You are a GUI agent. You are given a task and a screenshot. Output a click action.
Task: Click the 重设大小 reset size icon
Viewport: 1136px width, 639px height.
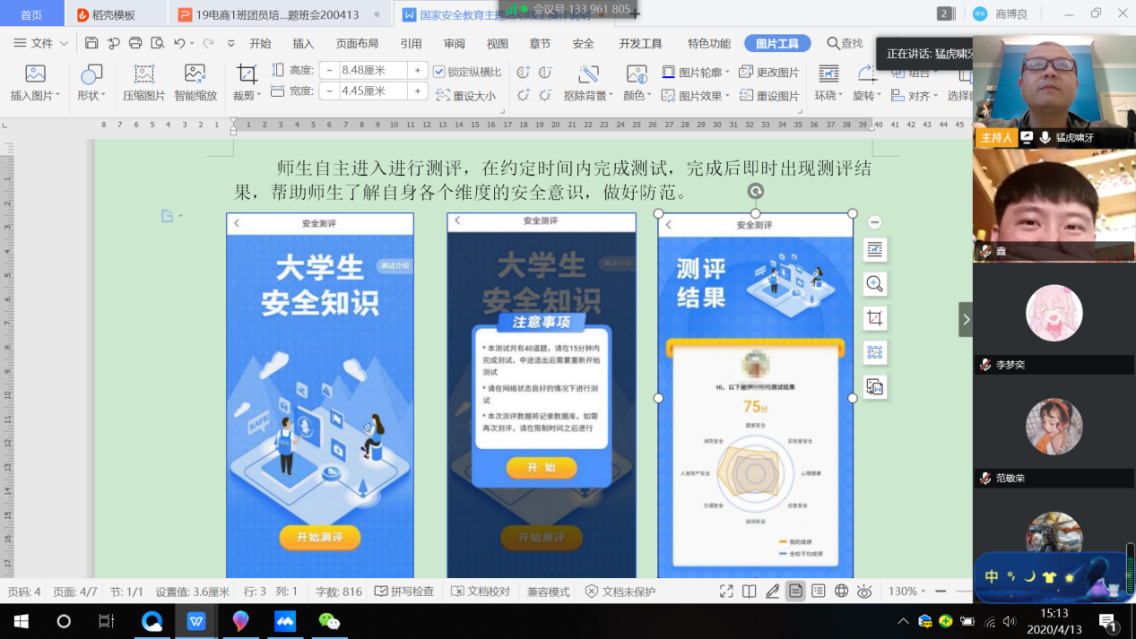(x=466, y=96)
